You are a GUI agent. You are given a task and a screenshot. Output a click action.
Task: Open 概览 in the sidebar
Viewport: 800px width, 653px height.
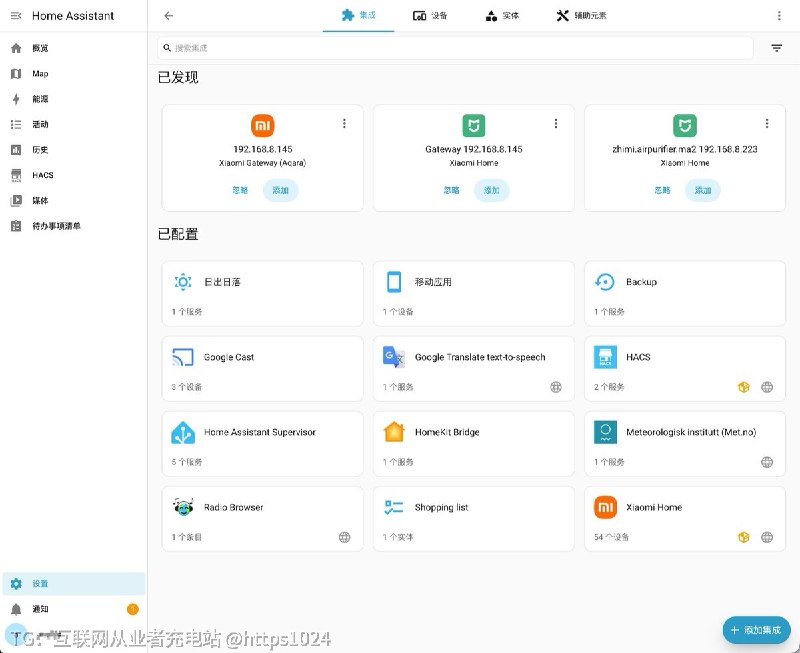point(73,48)
